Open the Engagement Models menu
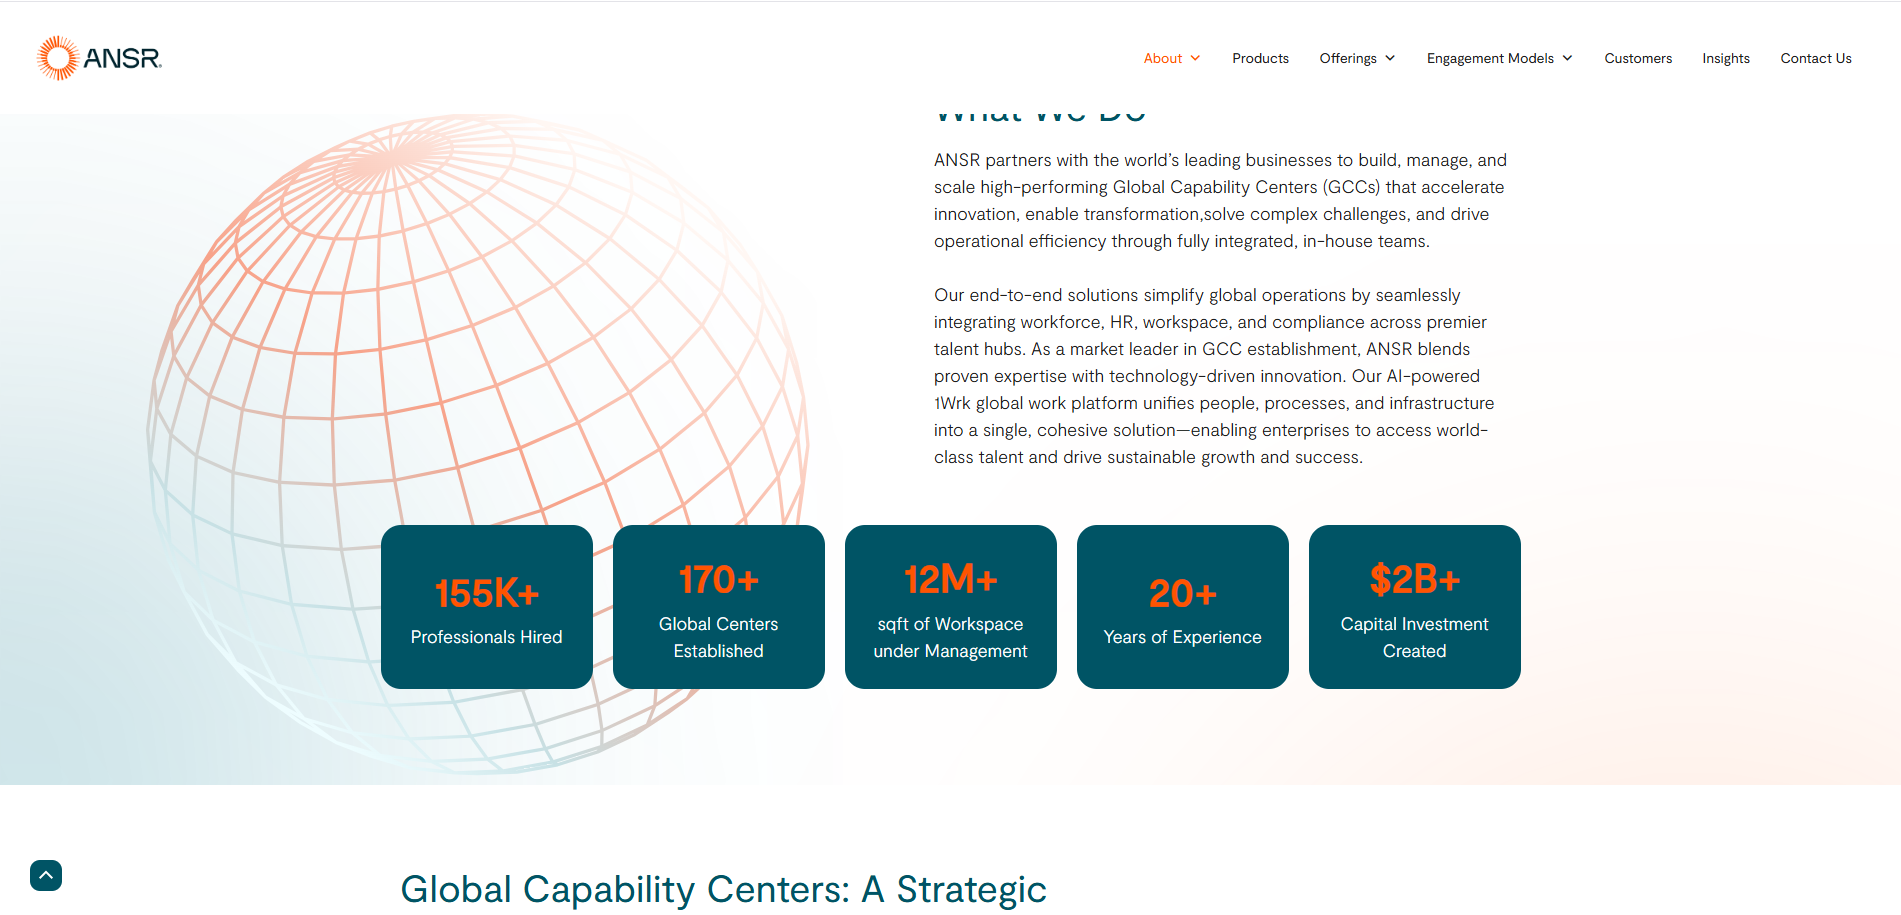The height and width of the screenshot is (915, 1901). 1489,58
